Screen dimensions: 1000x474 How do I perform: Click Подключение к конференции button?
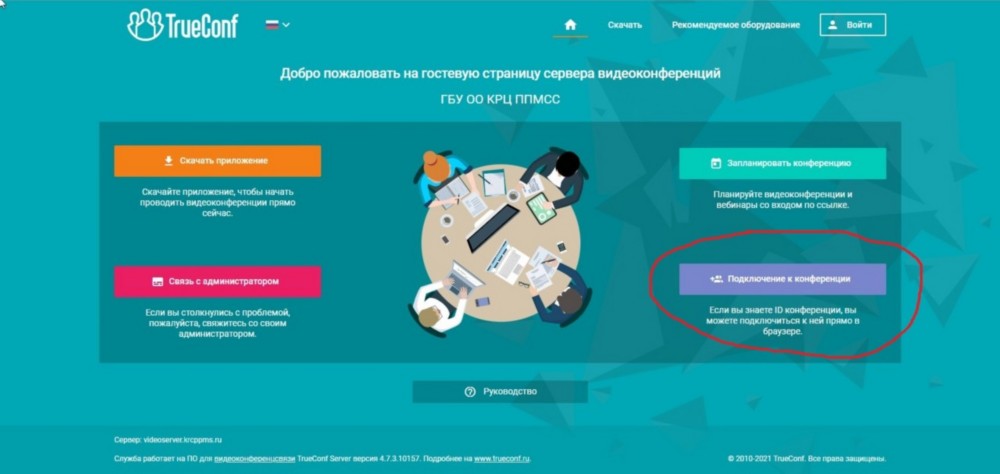782,279
